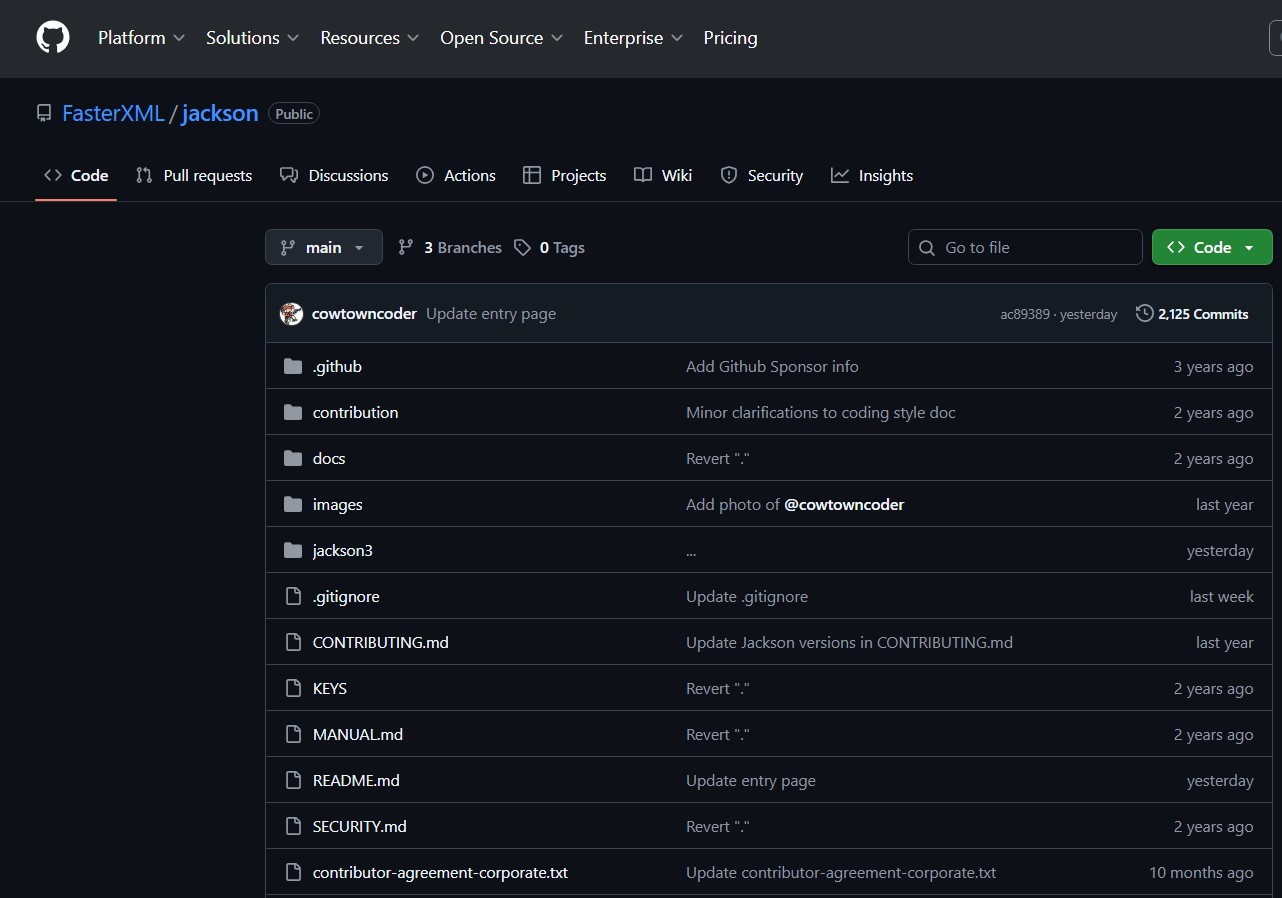Open the ac89389 commit hash link
Viewport: 1282px width, 898px height.
coord(1024,315)
